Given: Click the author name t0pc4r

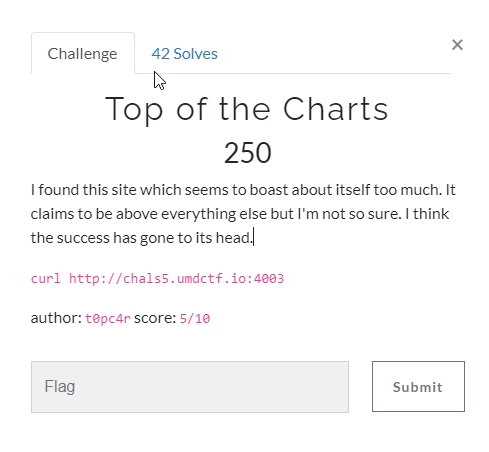Looking at the screenshot, I should [x=108, y=318].
